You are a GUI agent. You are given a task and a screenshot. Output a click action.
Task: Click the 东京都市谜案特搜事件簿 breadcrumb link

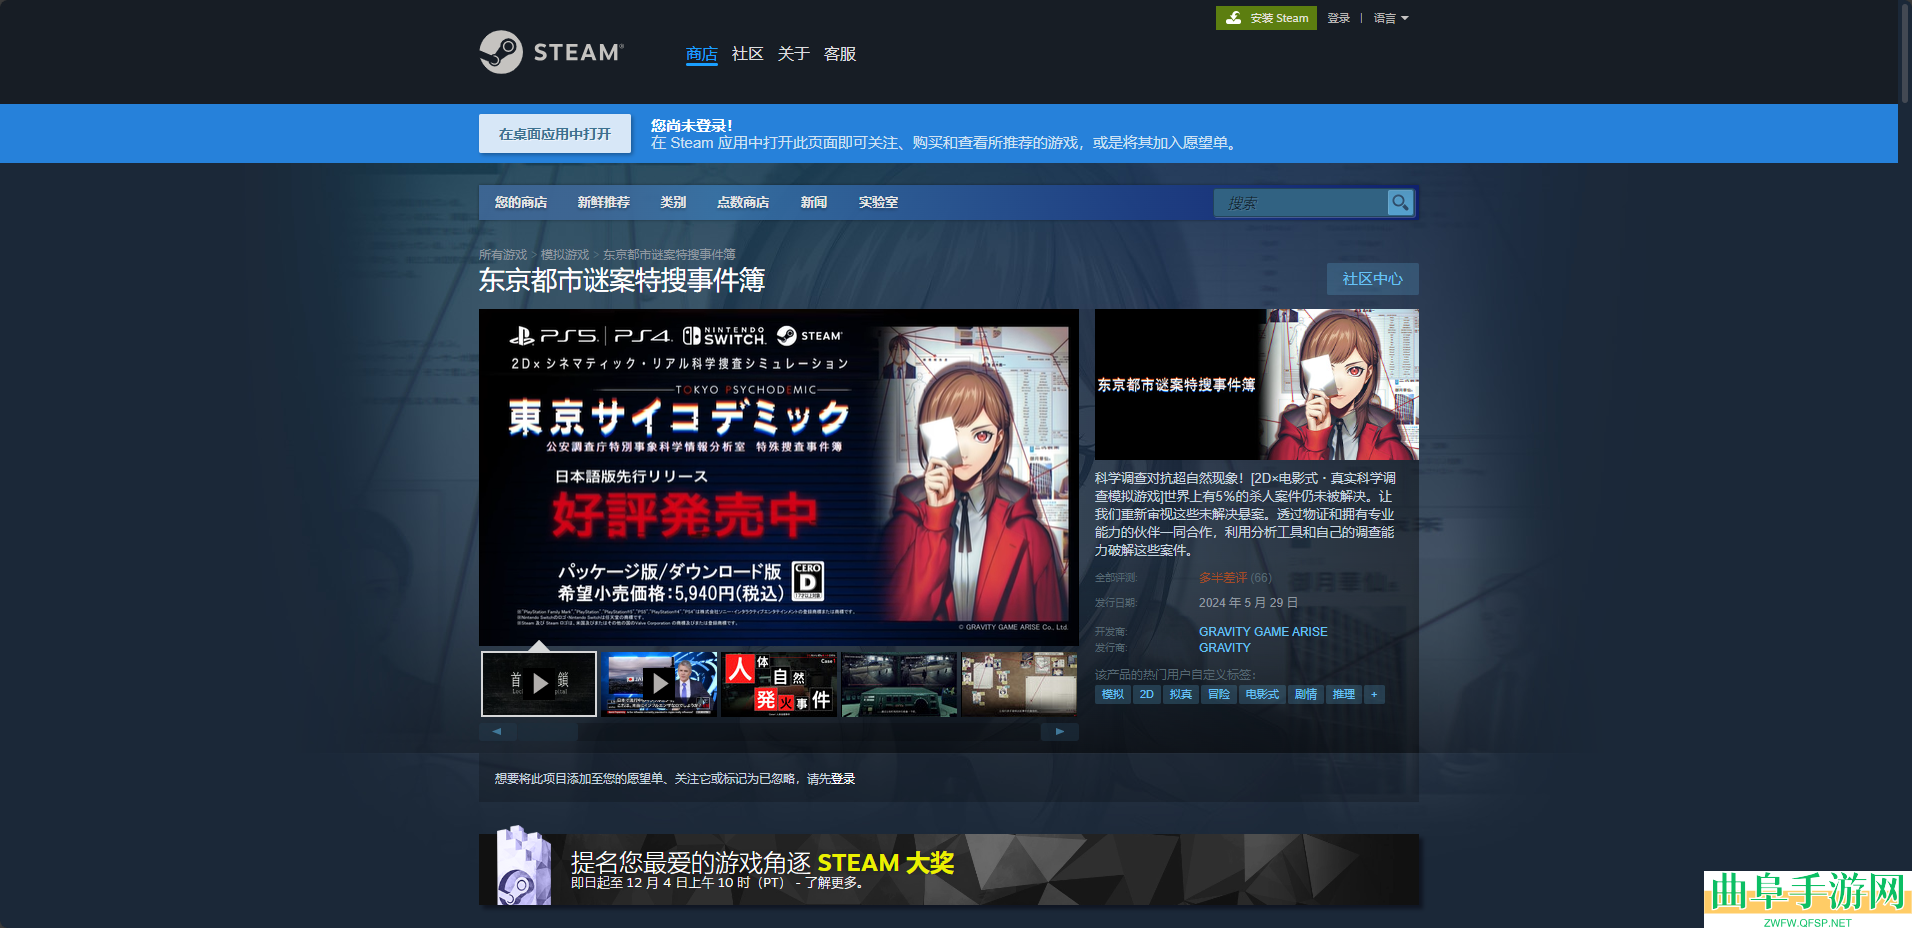[x=669, y=255]
